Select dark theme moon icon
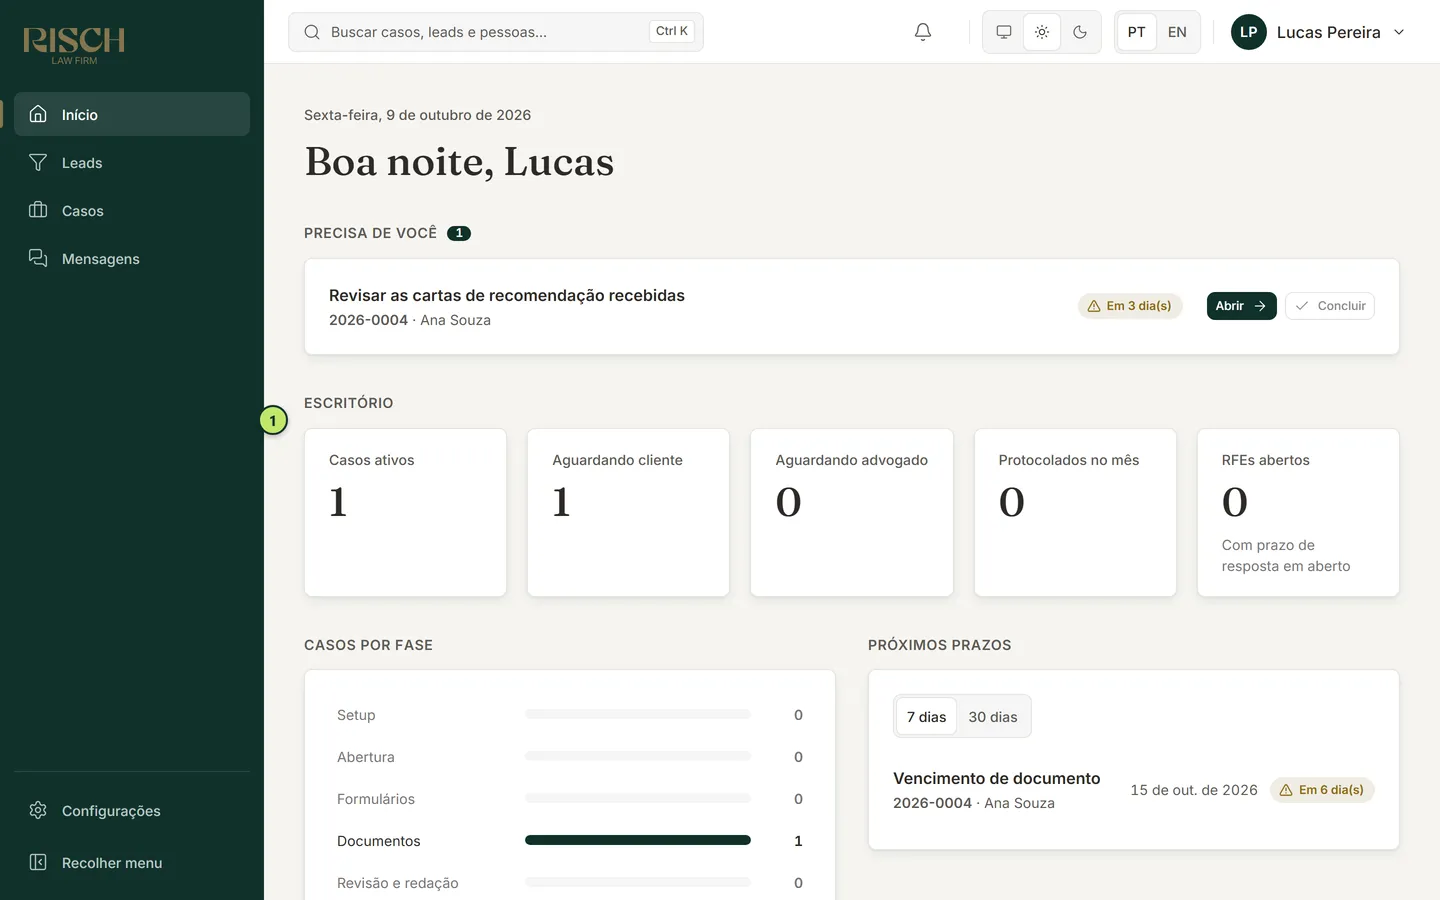This screenshot has width=1440, height=900. pos(1080,32)
